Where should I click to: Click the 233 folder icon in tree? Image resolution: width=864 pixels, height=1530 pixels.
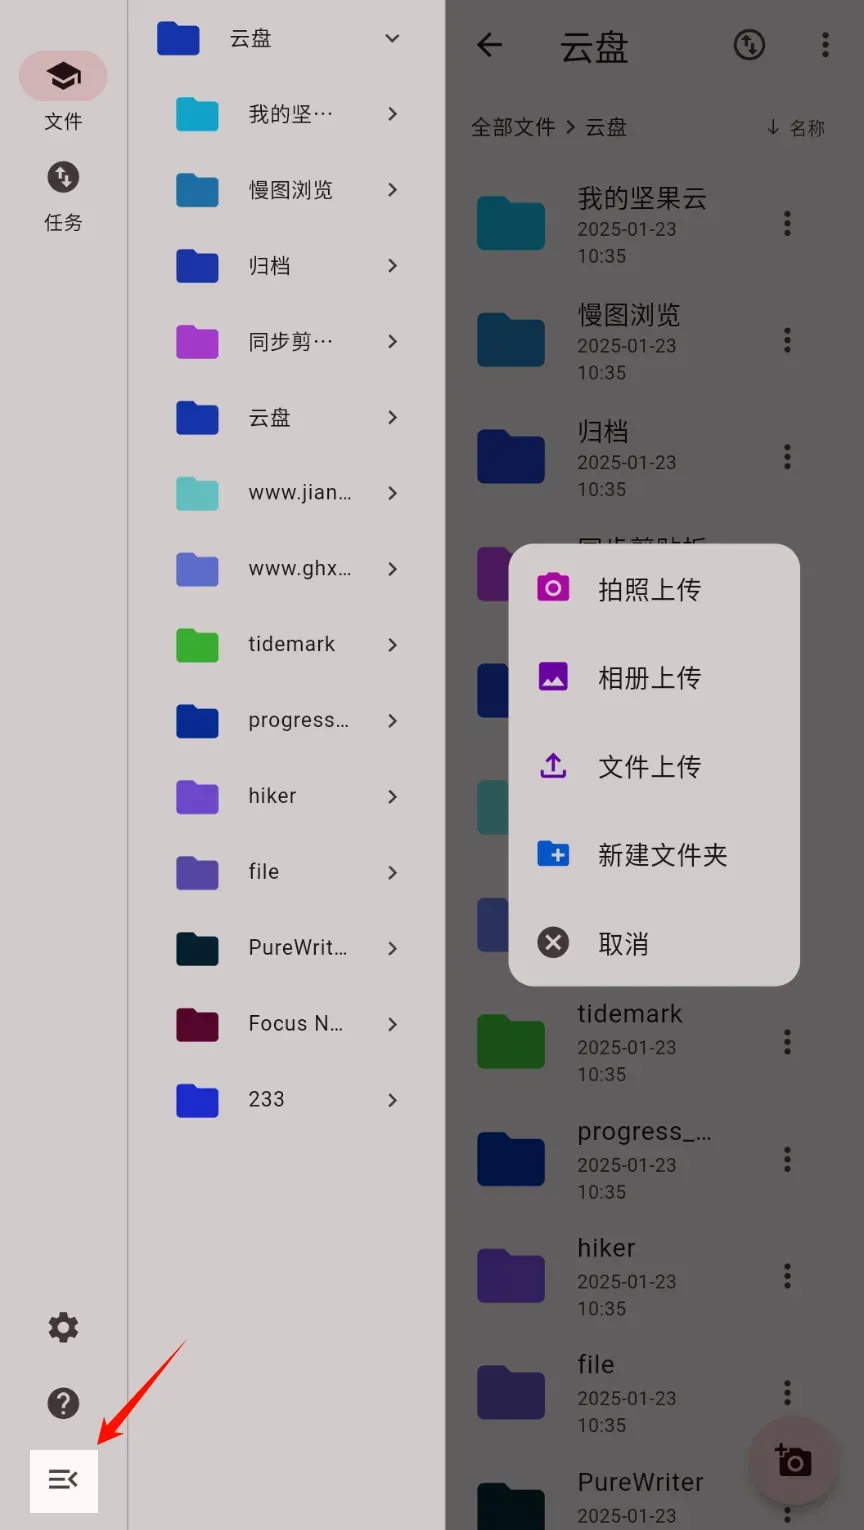(x=198, y=1100)
